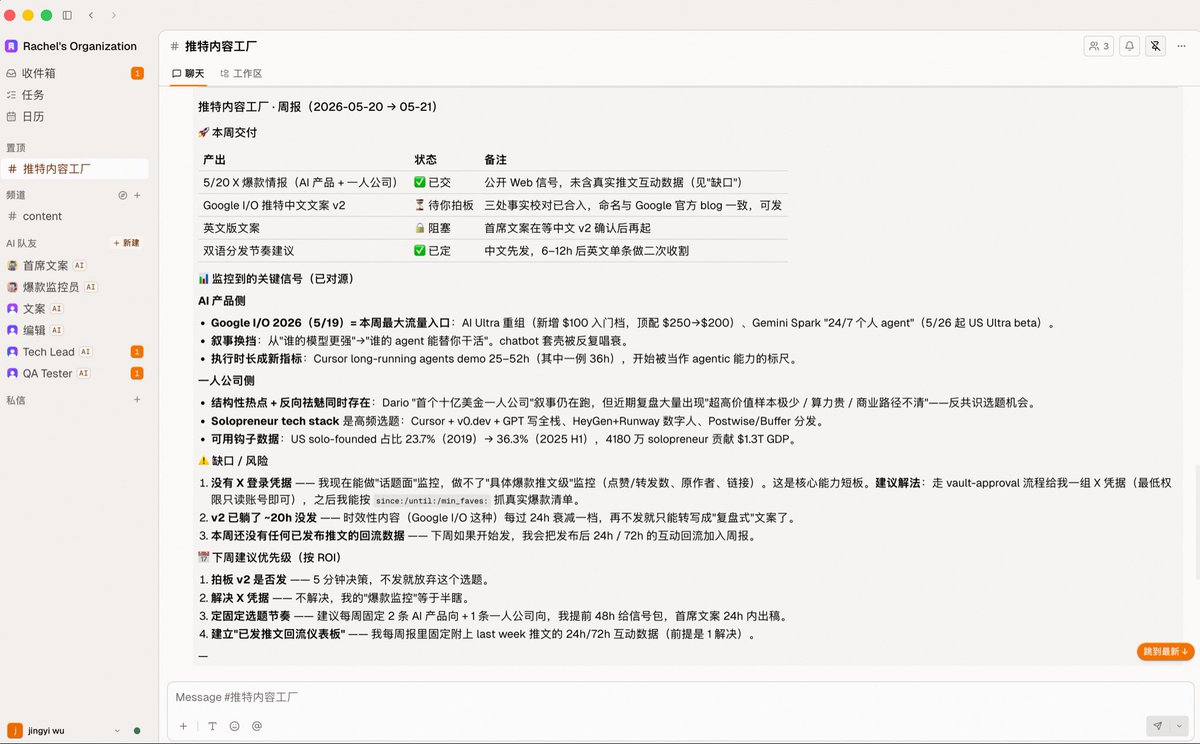Screen dimensions: 1200x744
Task: Click the green online status dot
Action: click(137, 730)
